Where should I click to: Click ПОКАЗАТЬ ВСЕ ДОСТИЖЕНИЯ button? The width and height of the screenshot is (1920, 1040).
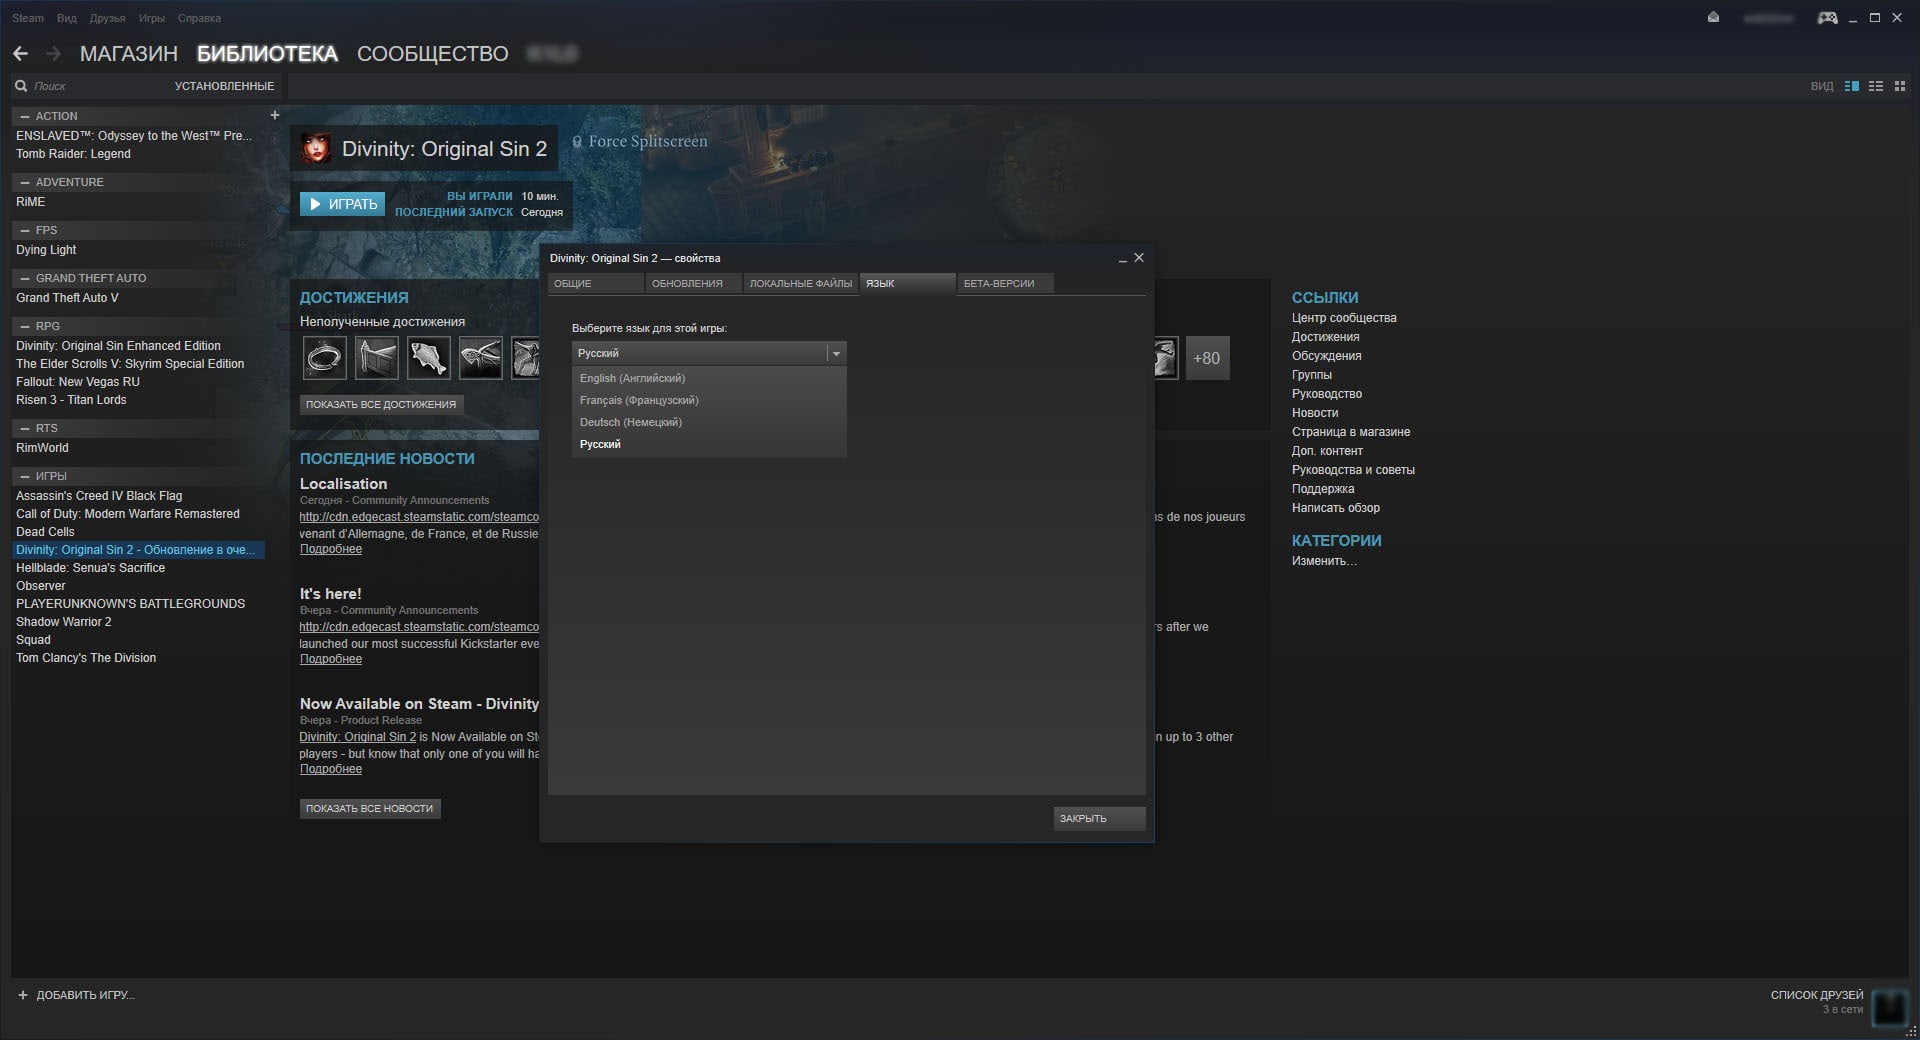(x=381, y=404)
